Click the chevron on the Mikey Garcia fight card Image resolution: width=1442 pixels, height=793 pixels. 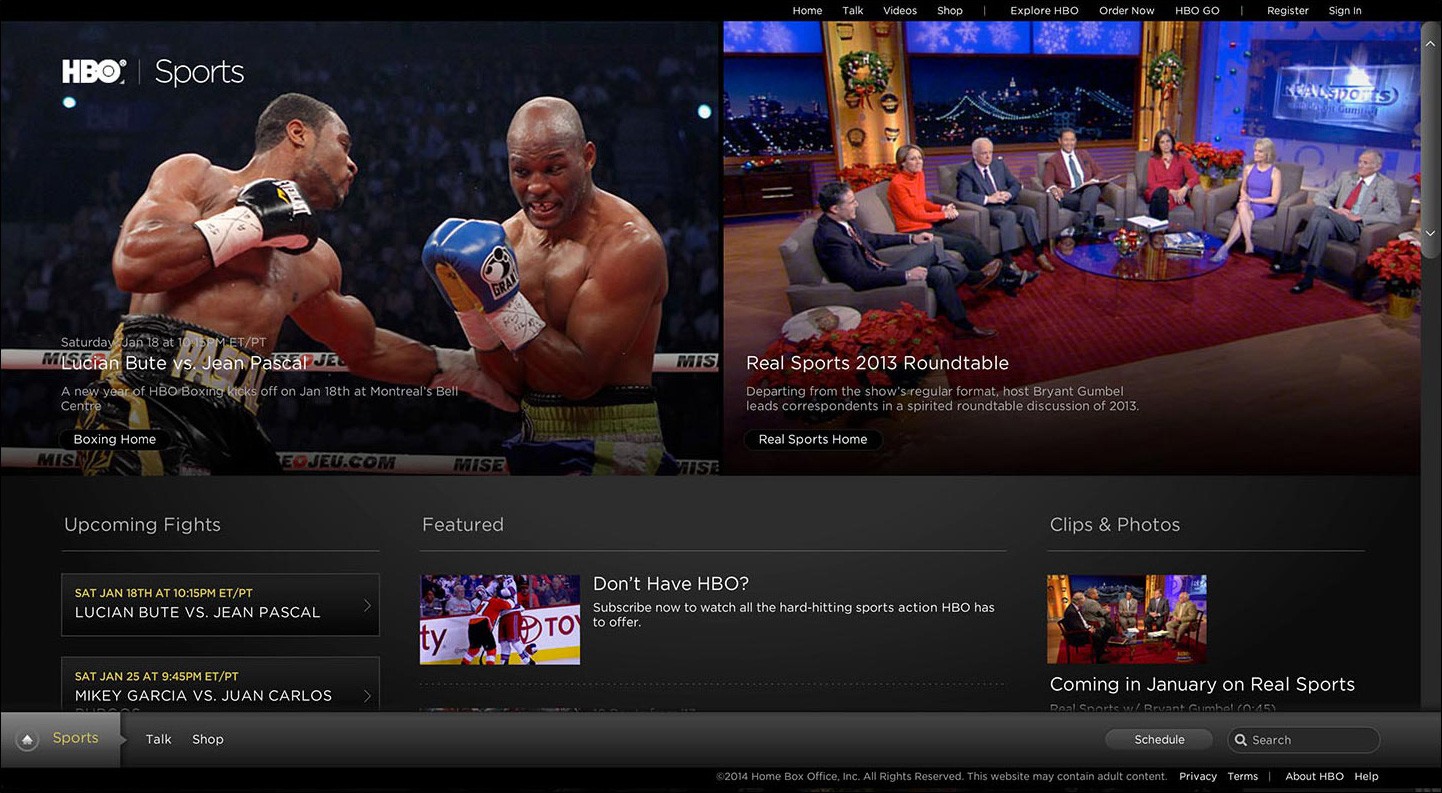tap(367, 695)
